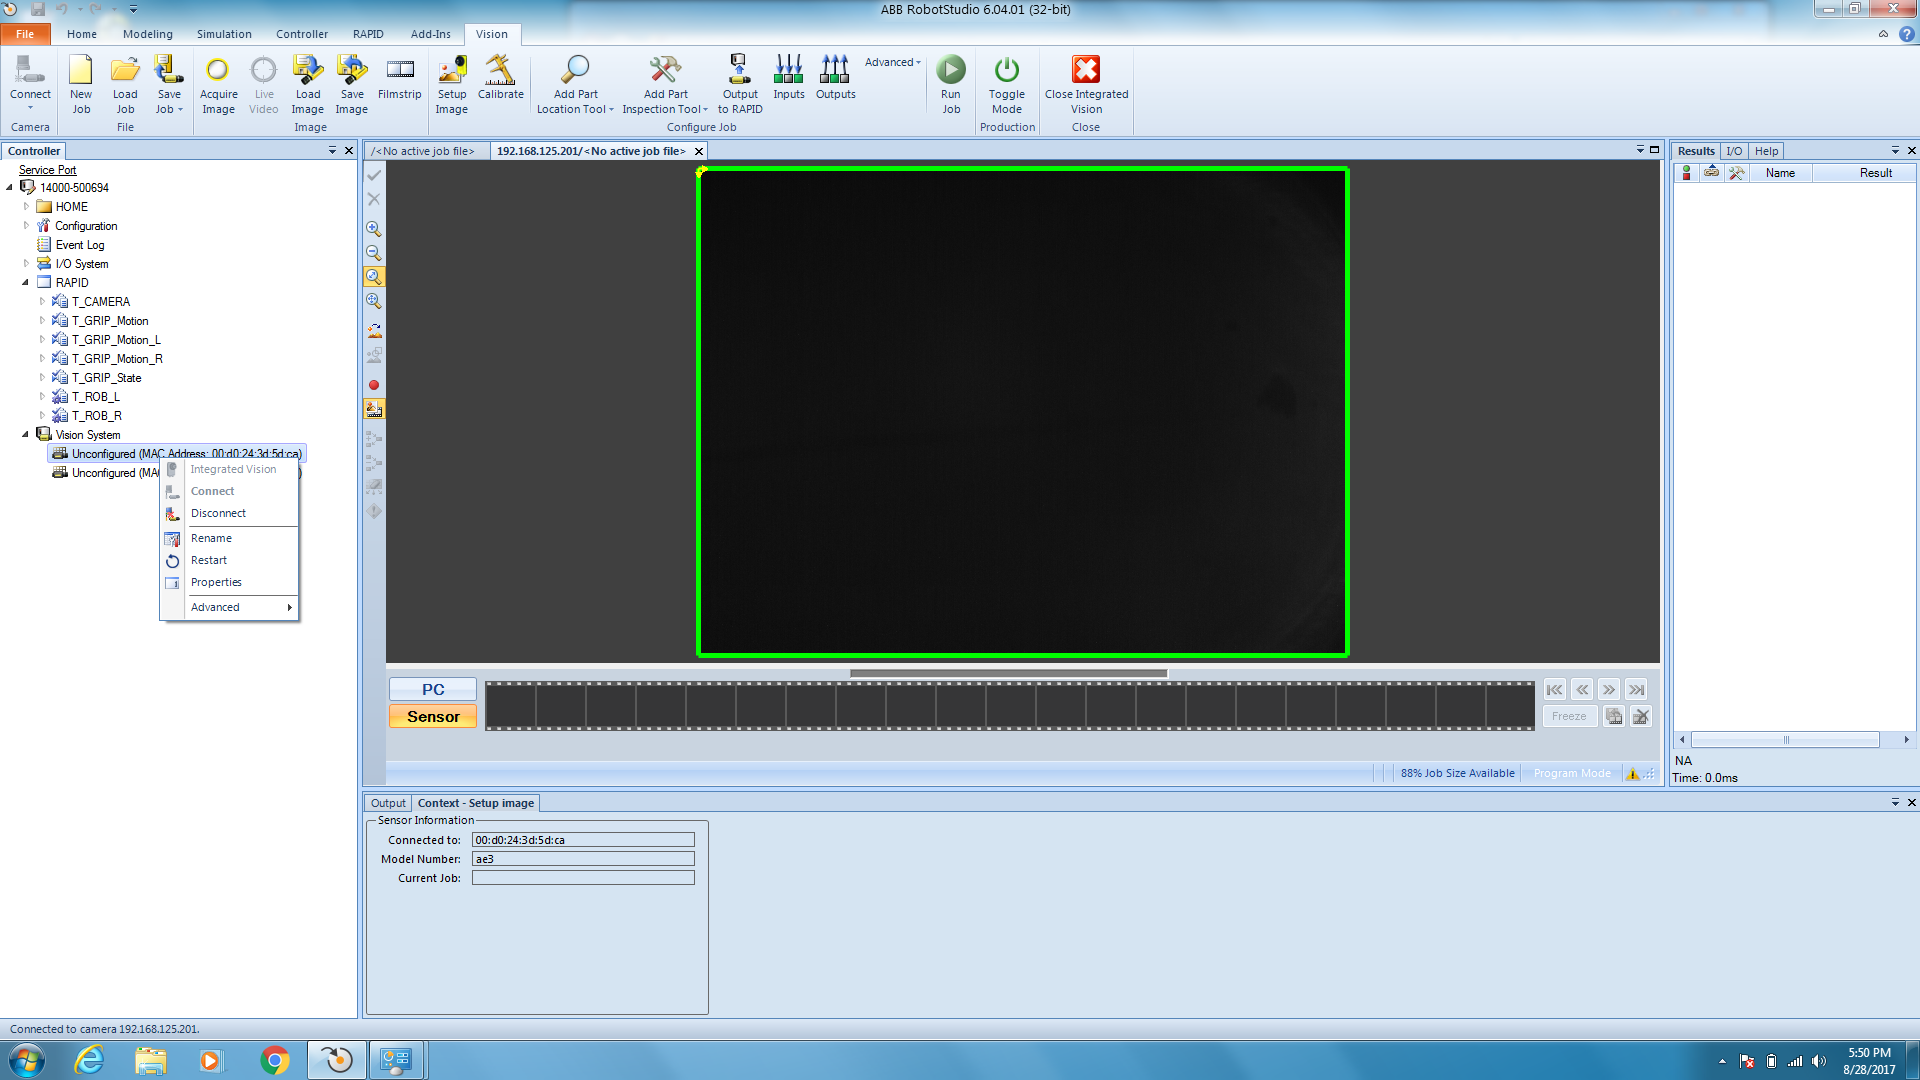The image size is (1920, 1080).
Task: Click the Current Job field
Action: [x=583, y=878]
